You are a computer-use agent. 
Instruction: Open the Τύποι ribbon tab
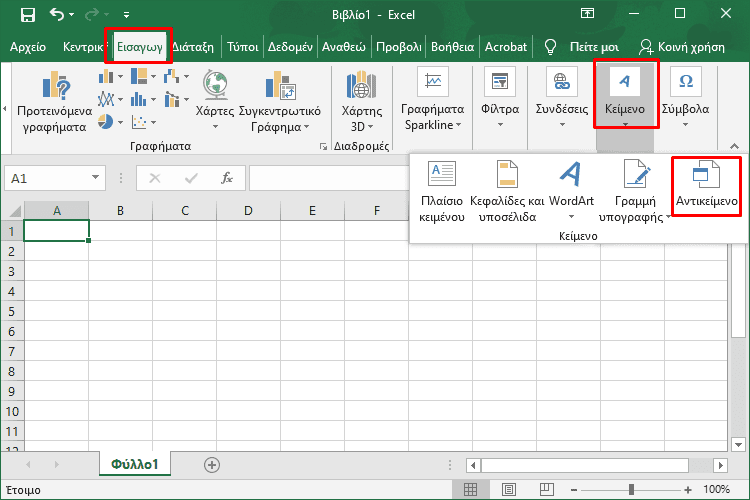(243, 47)
